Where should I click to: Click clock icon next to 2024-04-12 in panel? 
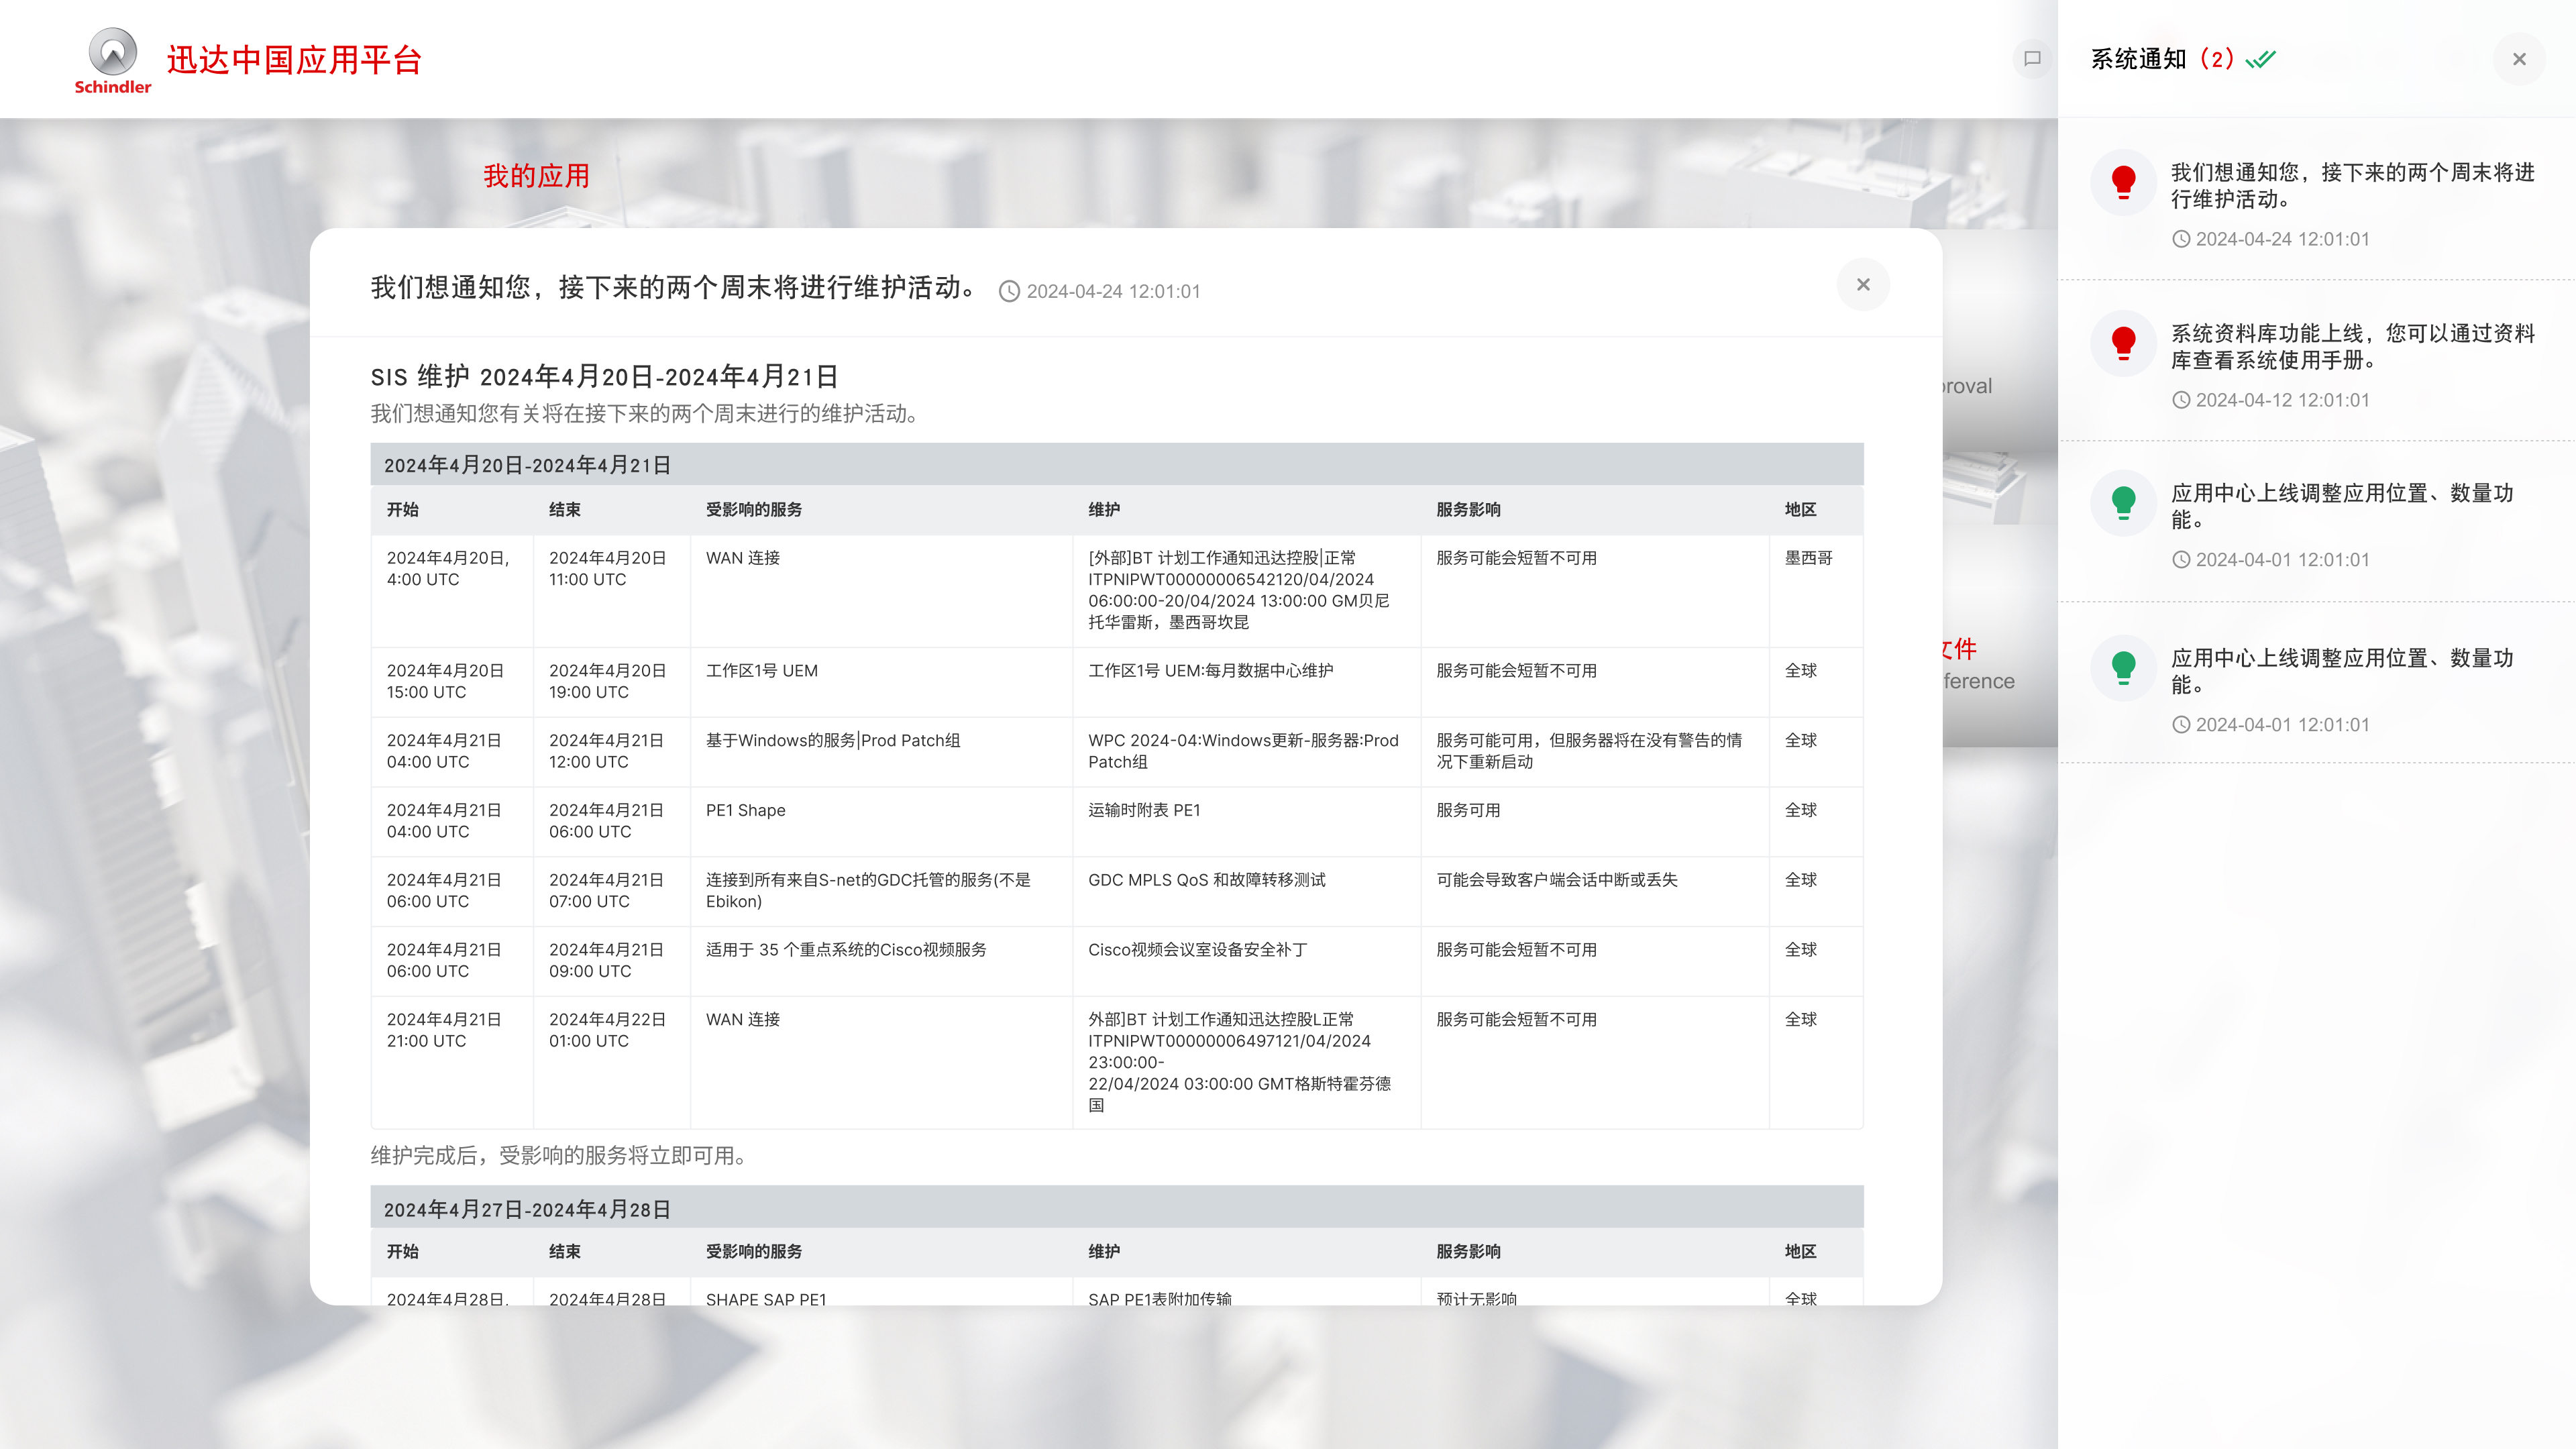[2181, 400]
